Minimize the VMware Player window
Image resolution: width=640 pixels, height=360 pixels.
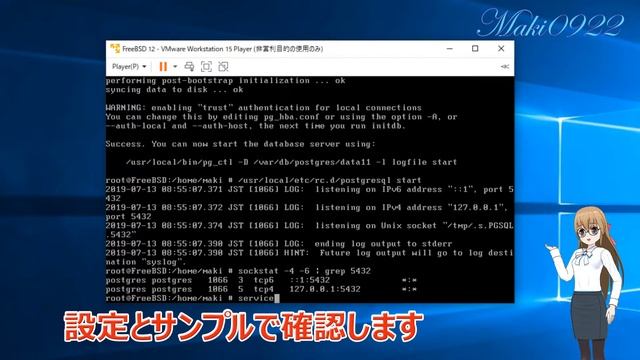pyautogui.click(x=450, y=49)
